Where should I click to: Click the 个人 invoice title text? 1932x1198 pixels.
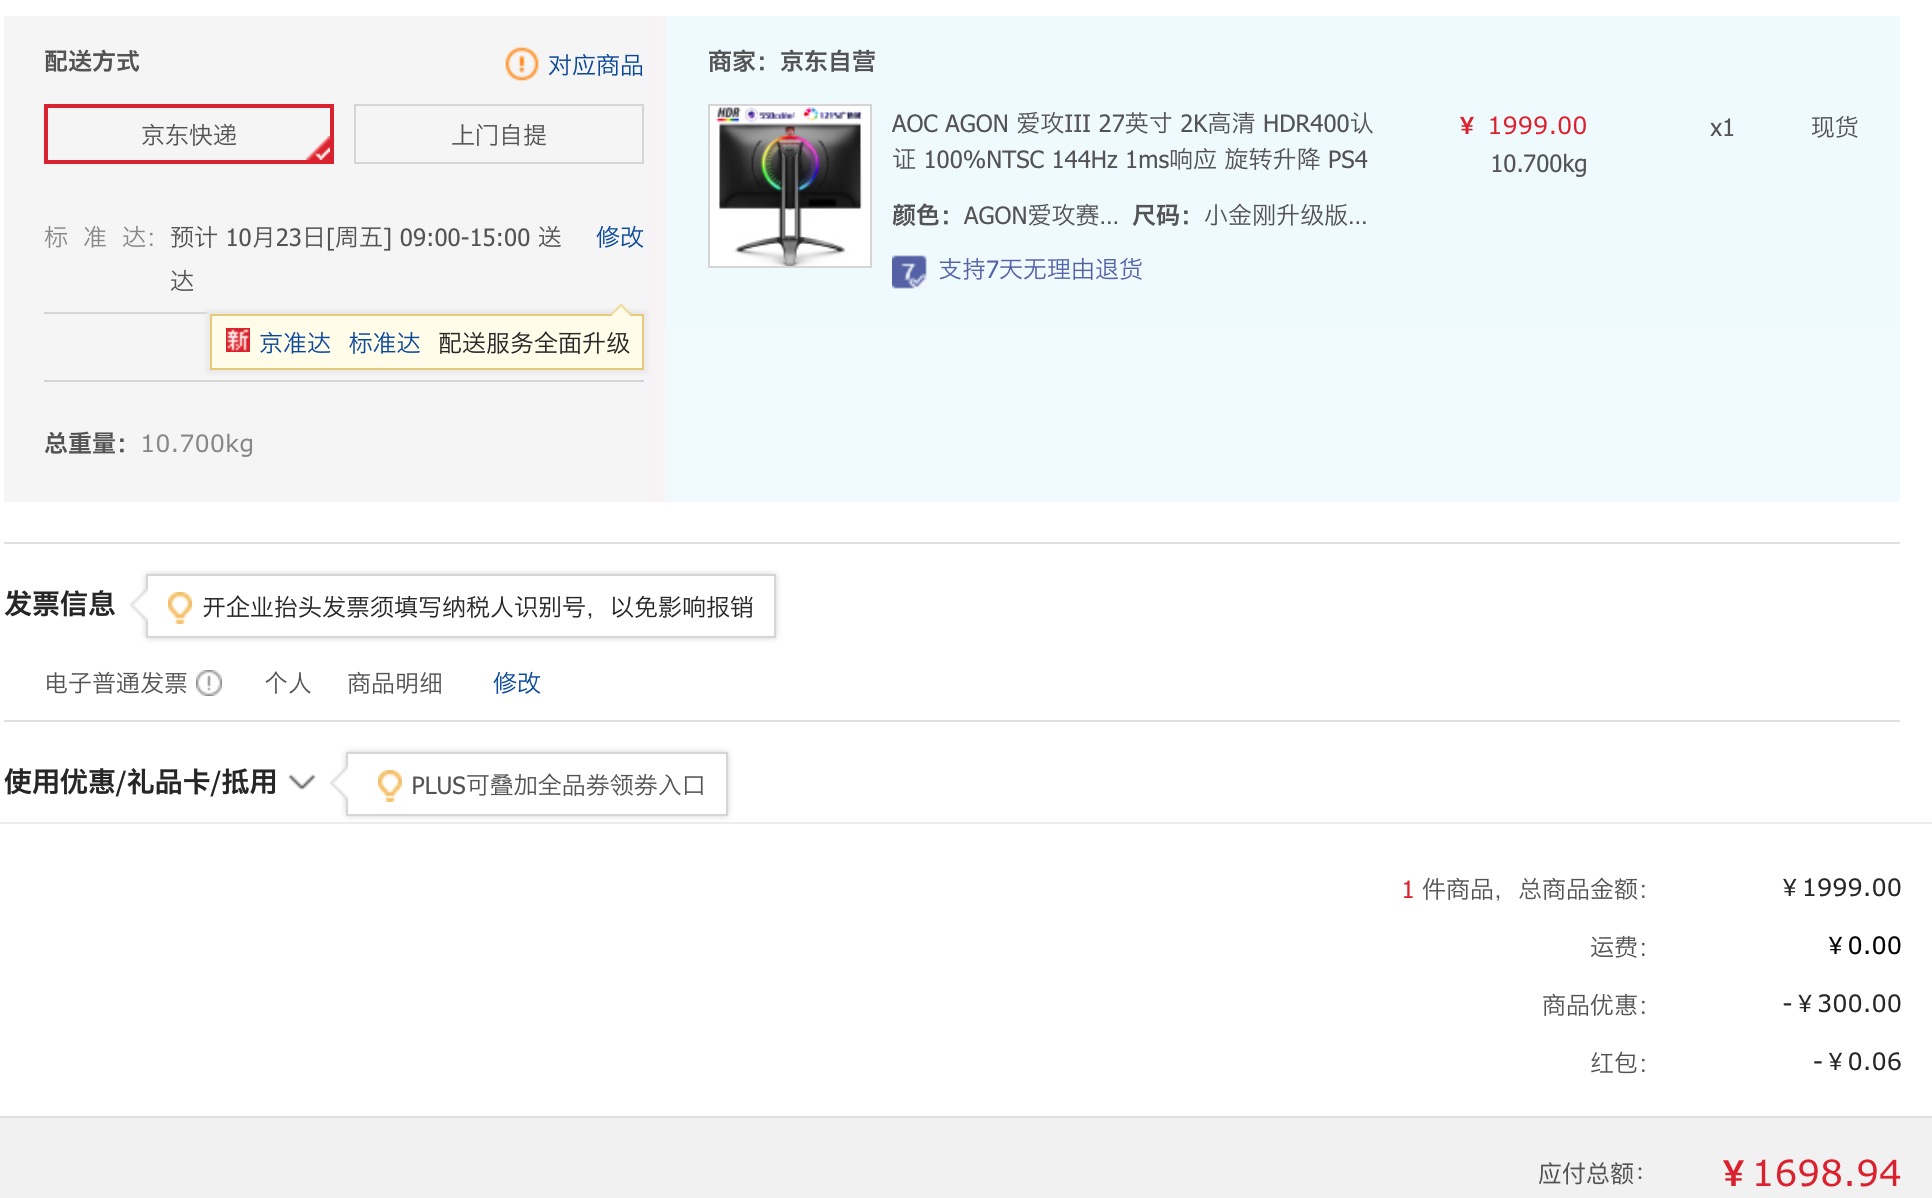pyautogui.click(x=288, y=683)
